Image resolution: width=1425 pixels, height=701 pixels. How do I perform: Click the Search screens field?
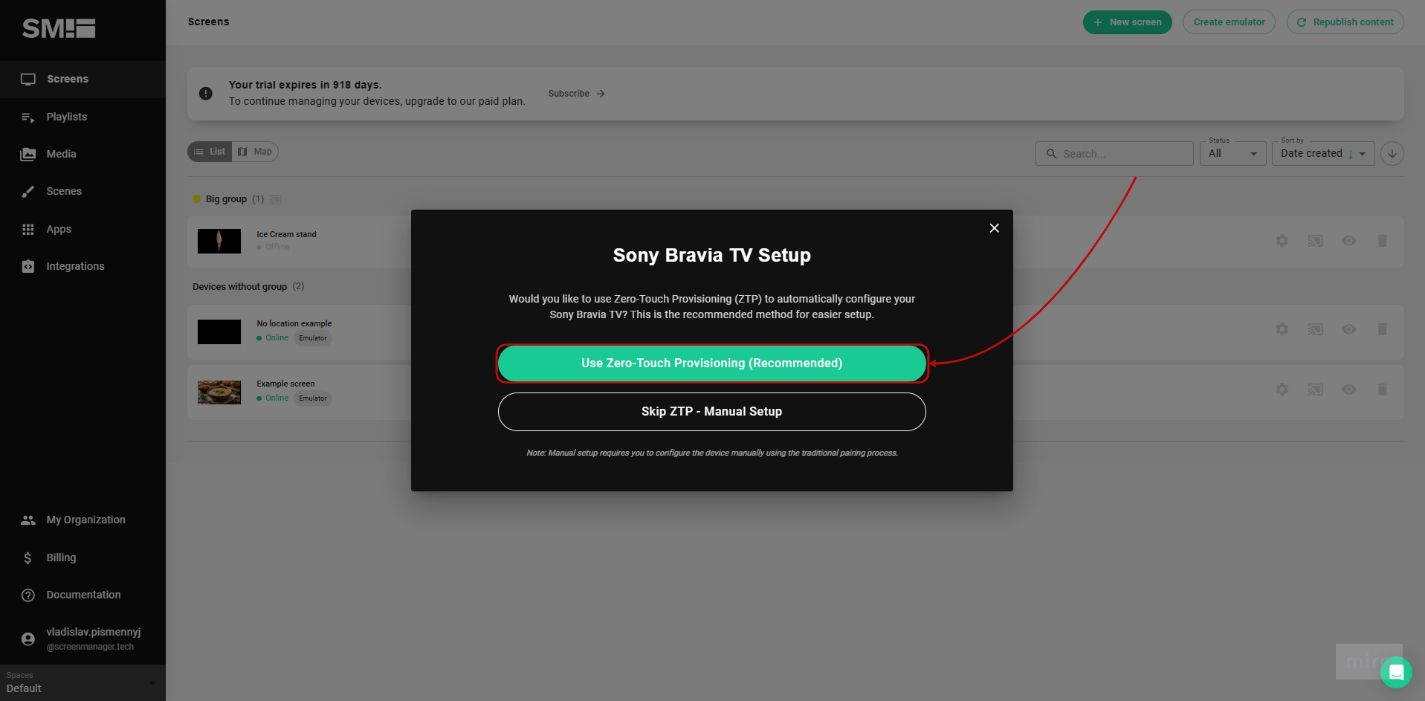tap(1114, 153)
